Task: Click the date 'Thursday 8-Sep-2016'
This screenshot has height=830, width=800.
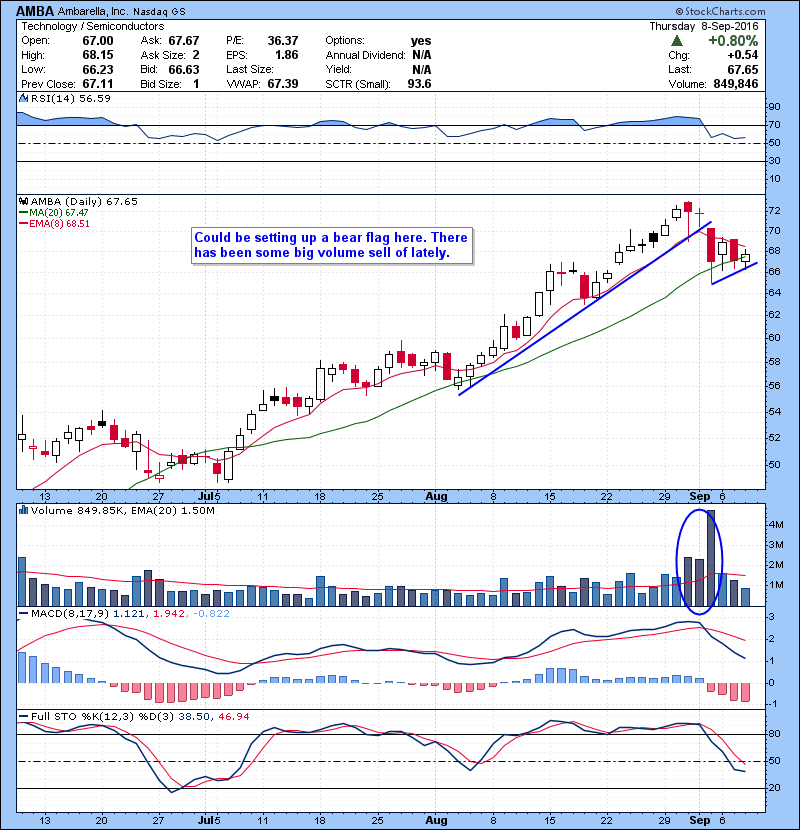Action: pos(704,26)
